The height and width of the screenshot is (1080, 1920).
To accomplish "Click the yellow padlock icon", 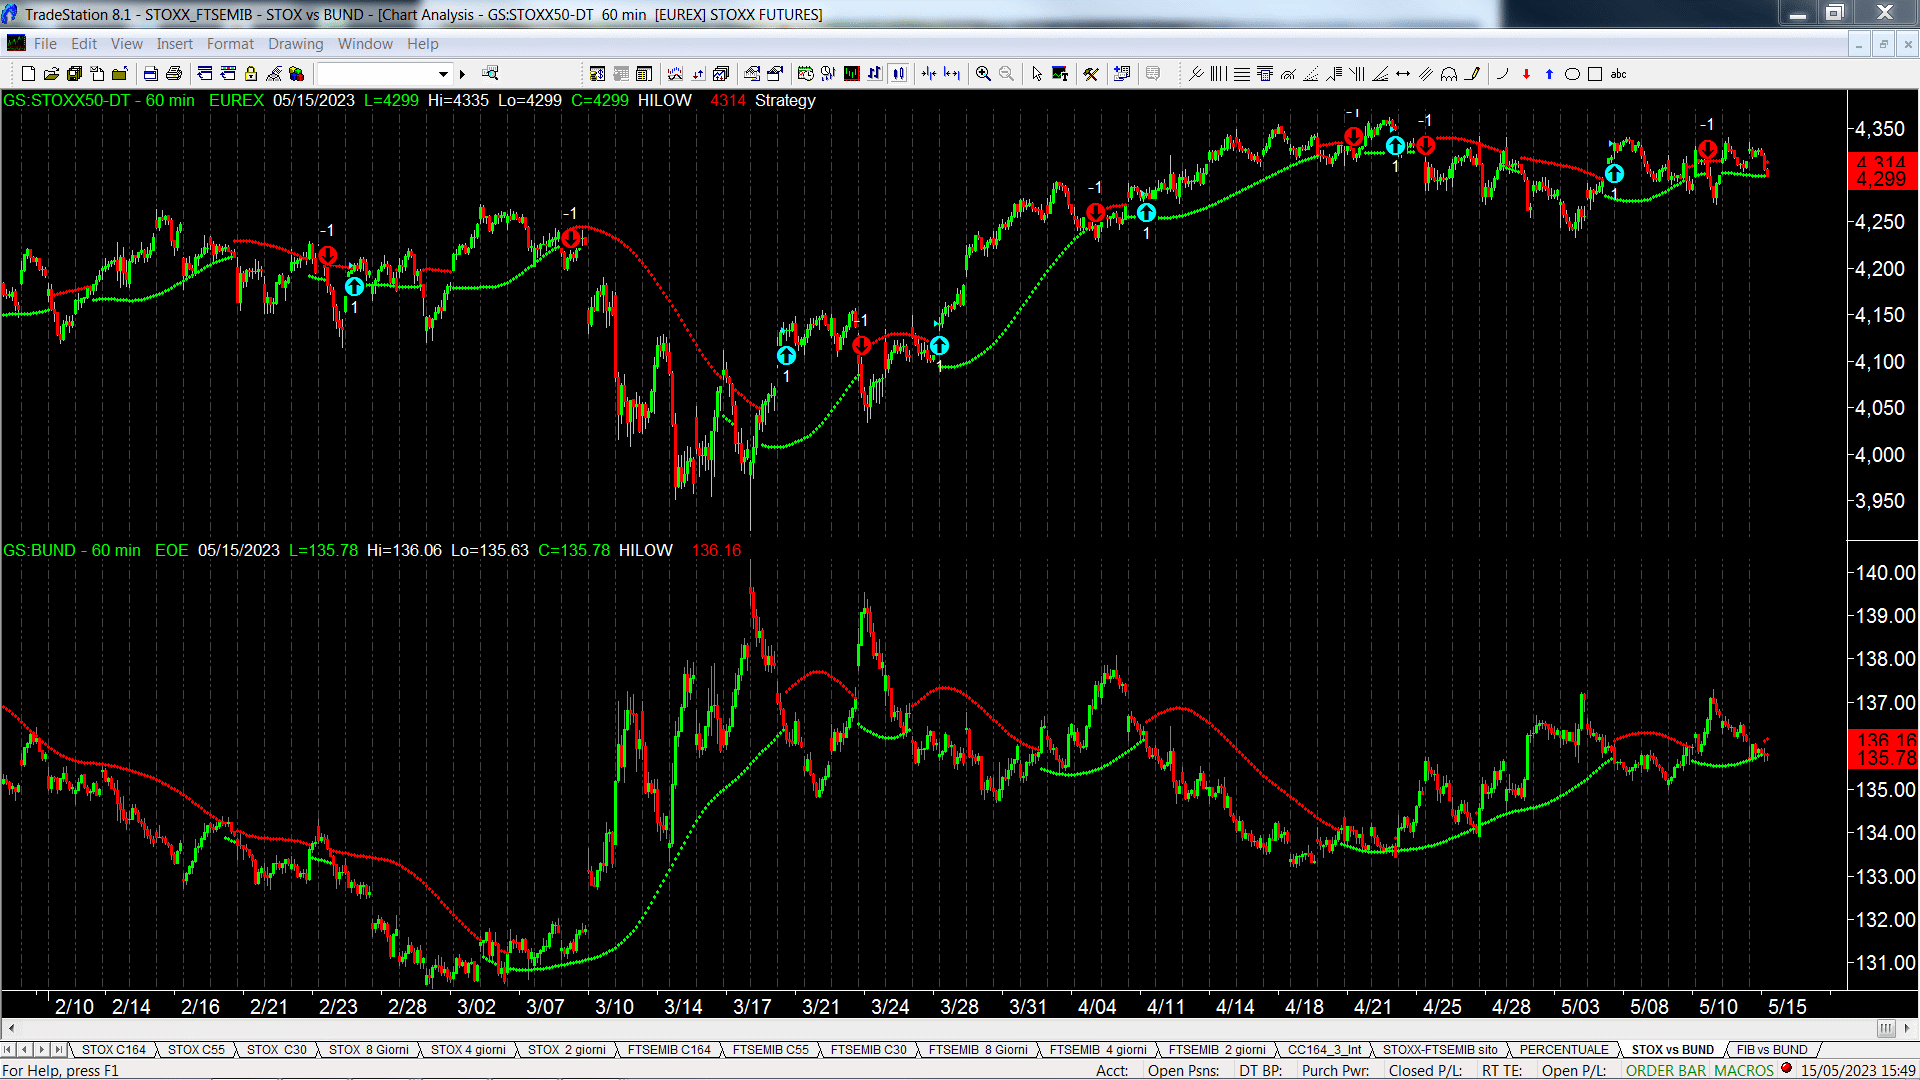I will [x=251, y=74].
